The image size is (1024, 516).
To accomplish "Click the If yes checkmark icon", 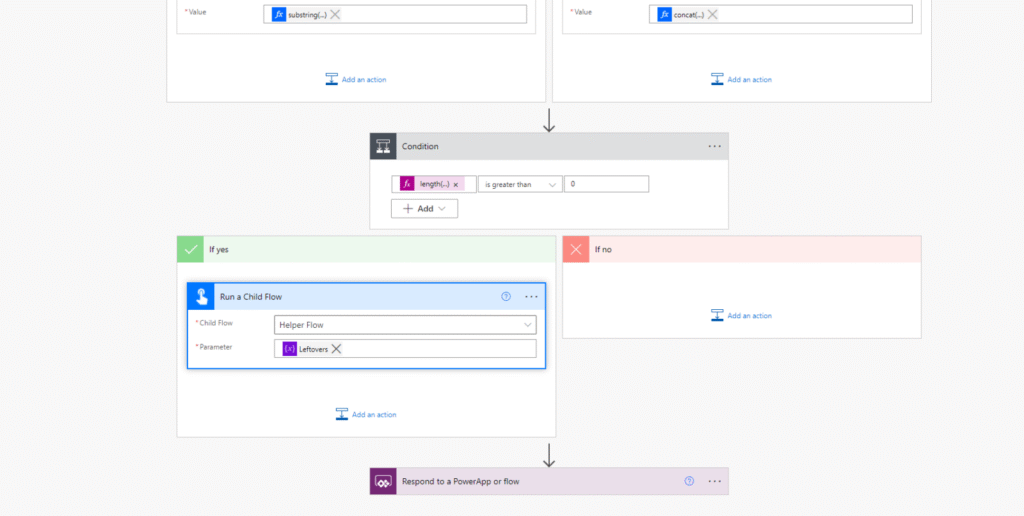I will [190, 250].
